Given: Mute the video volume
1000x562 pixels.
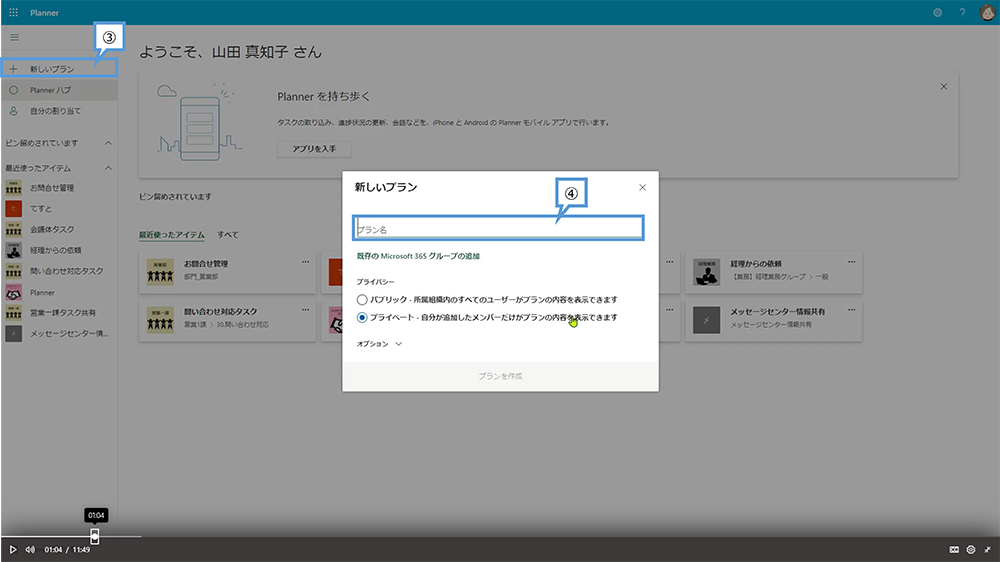Looking at the screenshot, I should (30, 549).
